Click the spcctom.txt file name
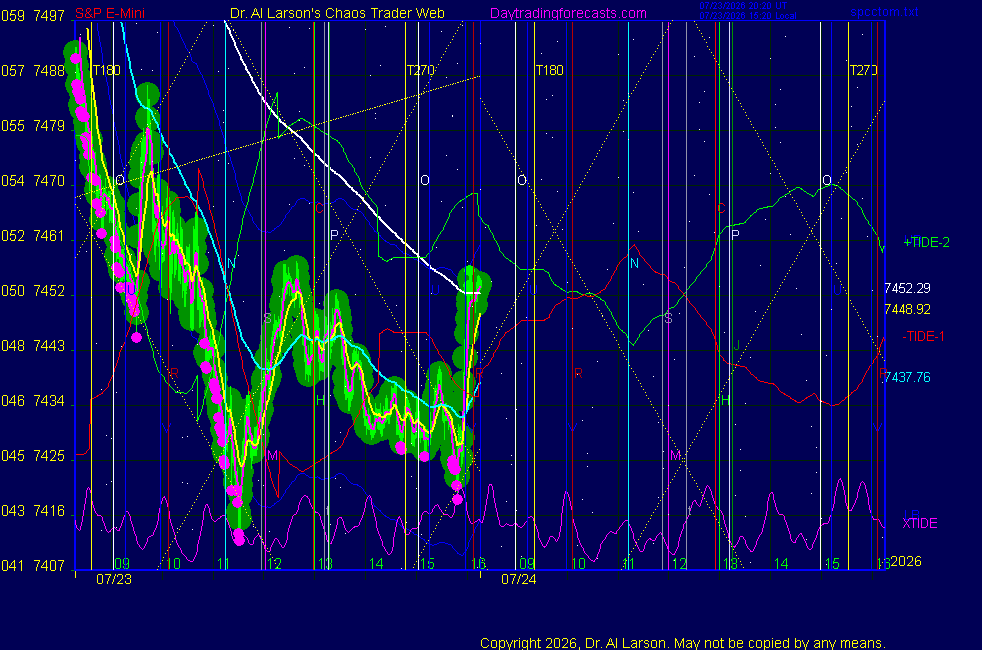The height and width of the screenshot is (650, 982). [884, 12]
